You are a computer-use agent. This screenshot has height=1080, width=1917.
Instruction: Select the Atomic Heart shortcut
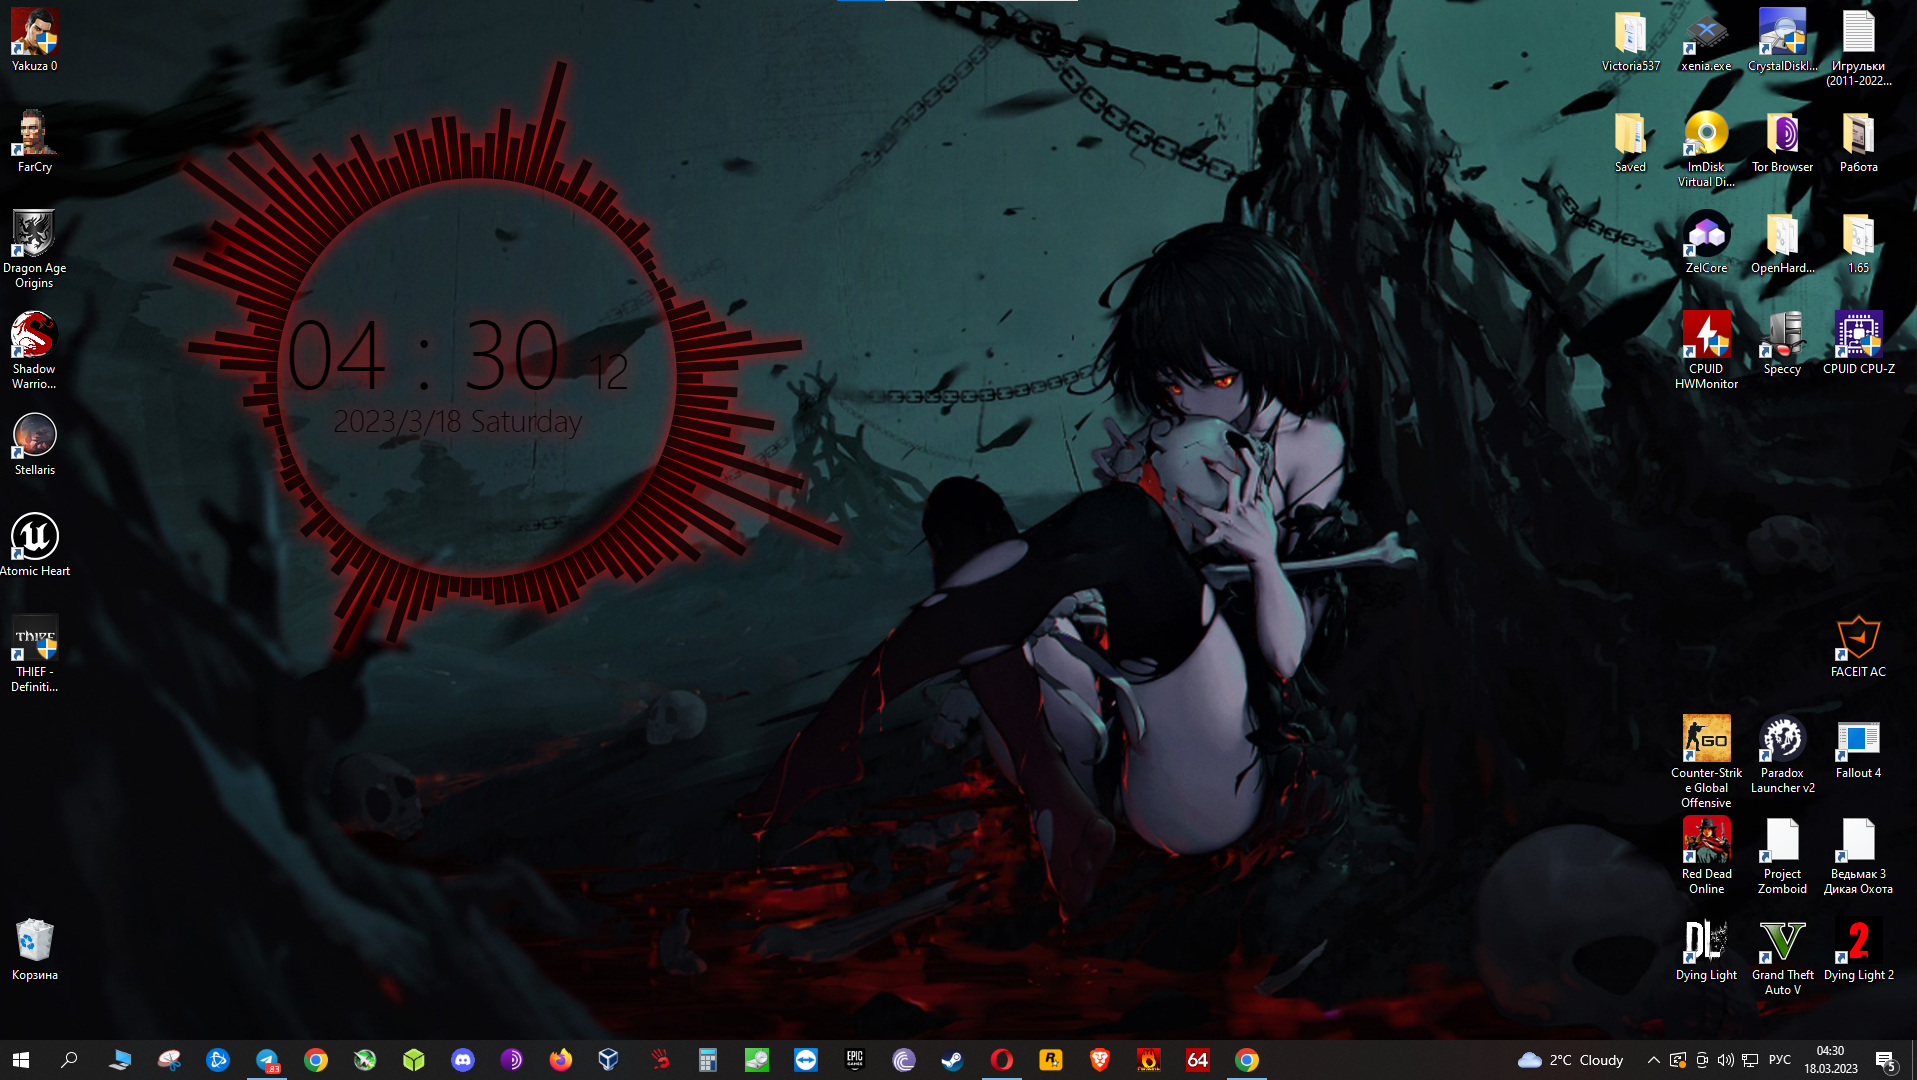pos(34,546)
